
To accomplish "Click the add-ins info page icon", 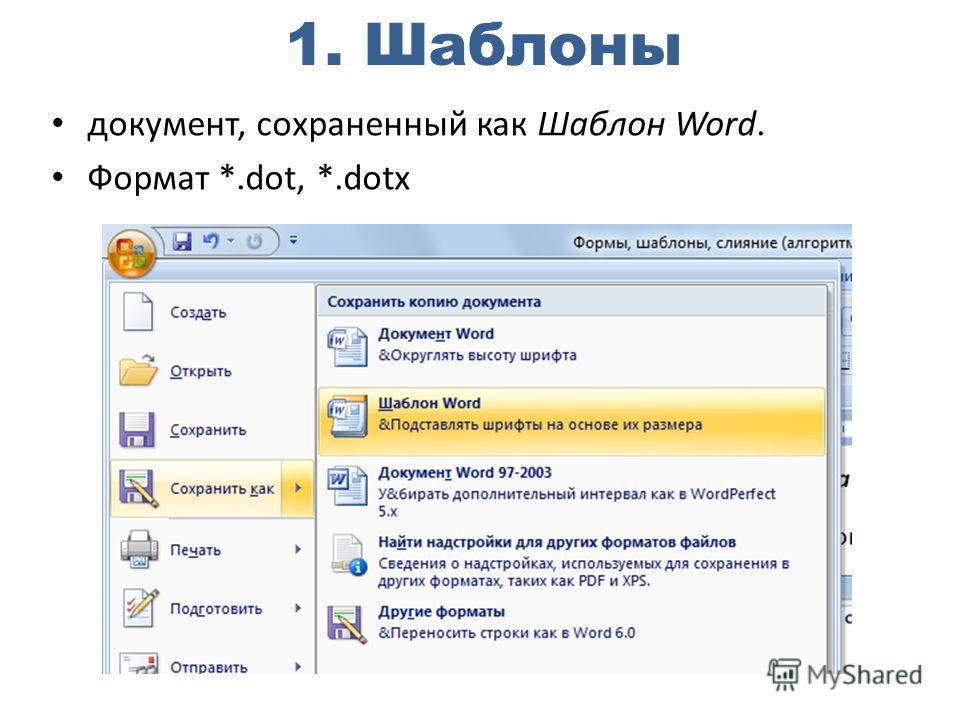I will [348, 555].
